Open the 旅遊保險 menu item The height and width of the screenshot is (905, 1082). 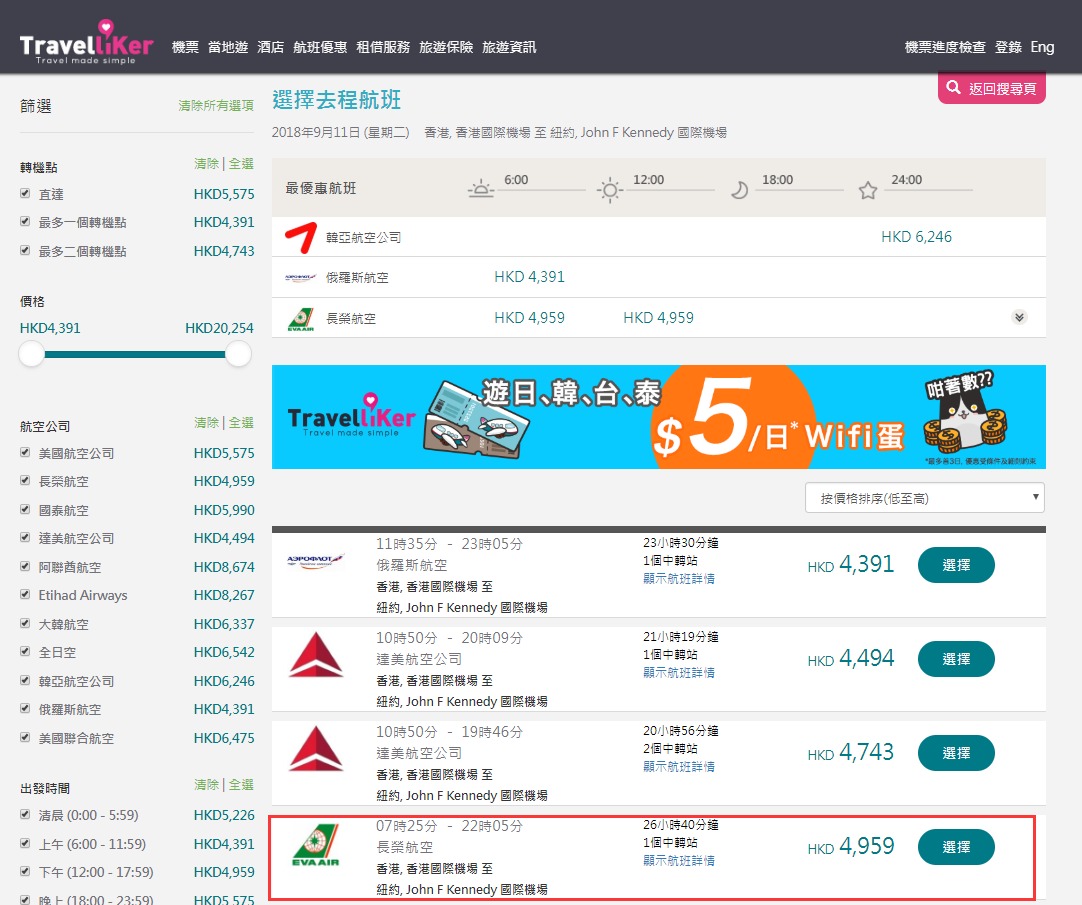pyautogui.click(x=446, y=47)
